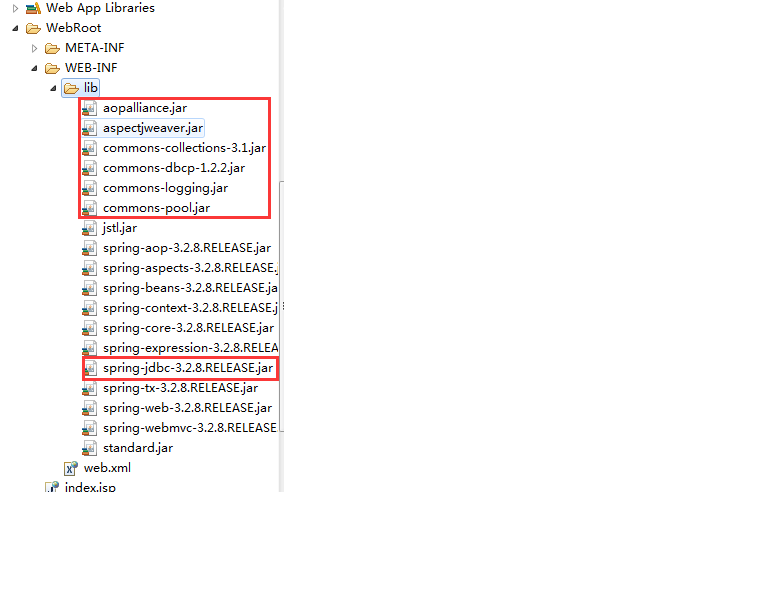This screenshot has height=614, width=768.
Task: Select the WebRoot folder label
Action: [x=73, y=28]
